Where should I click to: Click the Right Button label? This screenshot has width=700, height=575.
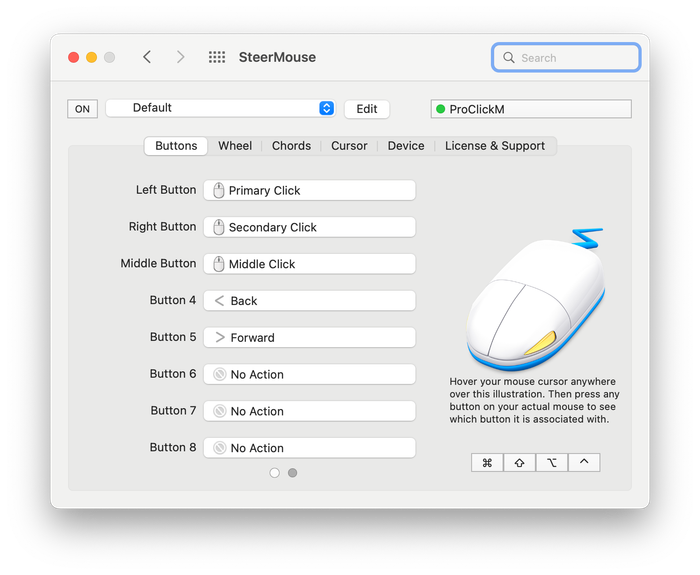coord(162,226)
